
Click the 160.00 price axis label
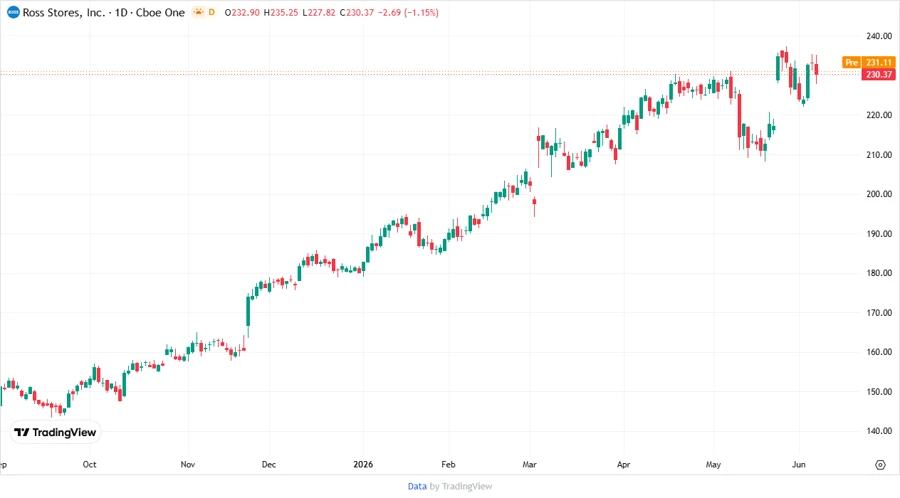click(879, 352)
